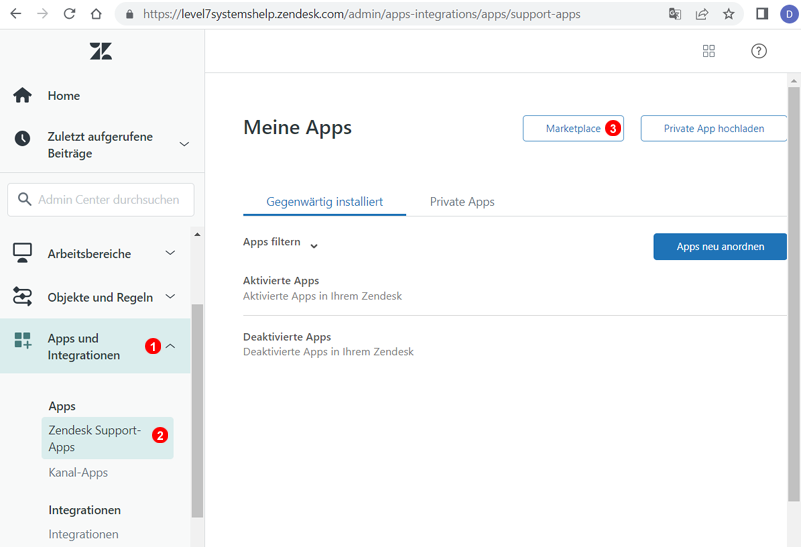The height and width of the screenshot is (547, 801).
Task: Click the Apps section heading in sidebar
Action: point(62,406)
